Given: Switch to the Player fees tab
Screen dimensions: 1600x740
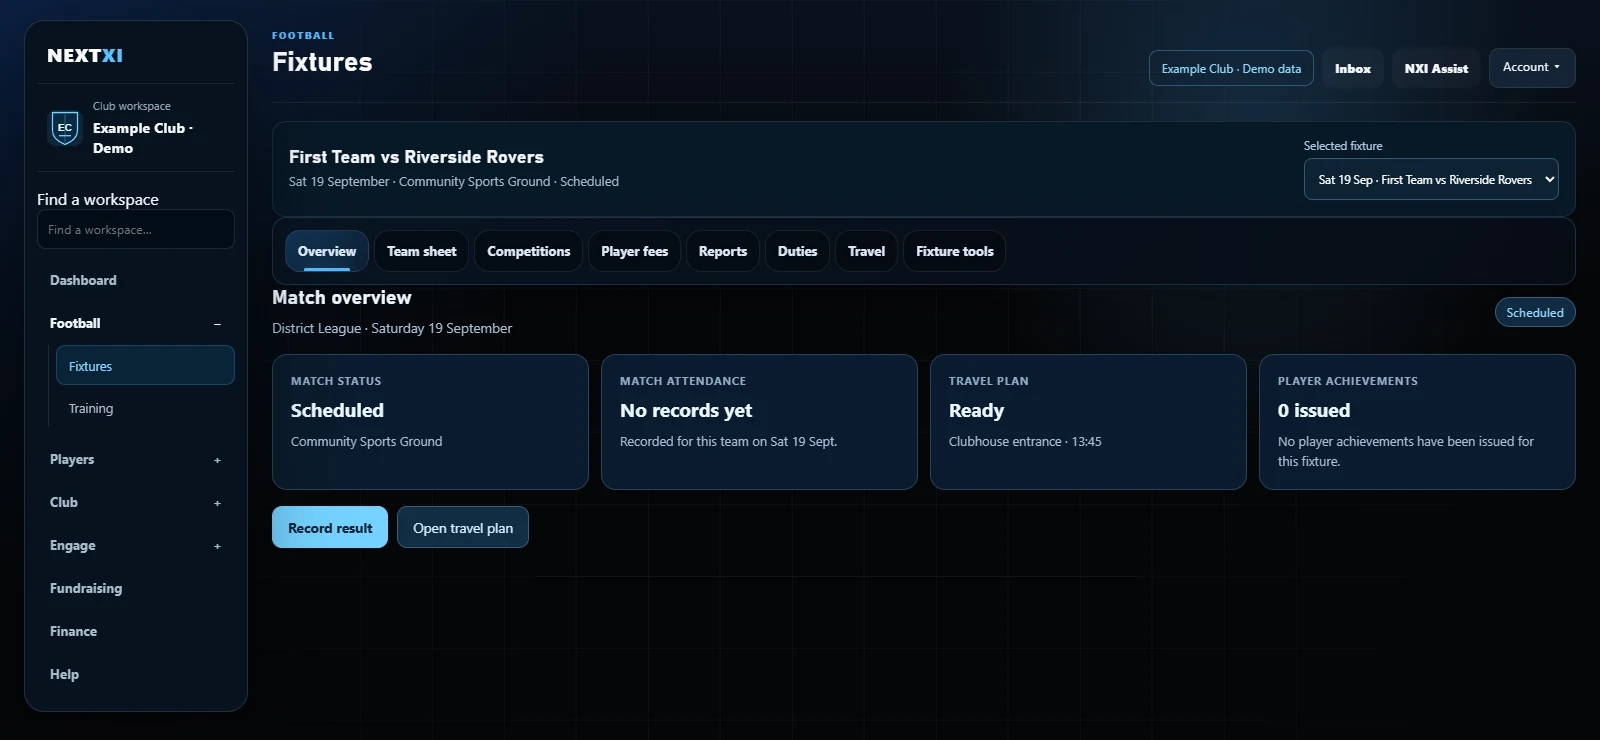Looking at the screenshot, I should (634, 251).
